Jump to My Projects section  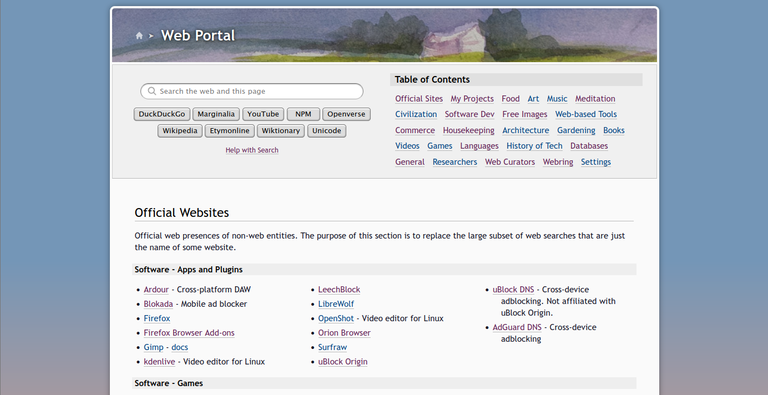pos(472,99)
